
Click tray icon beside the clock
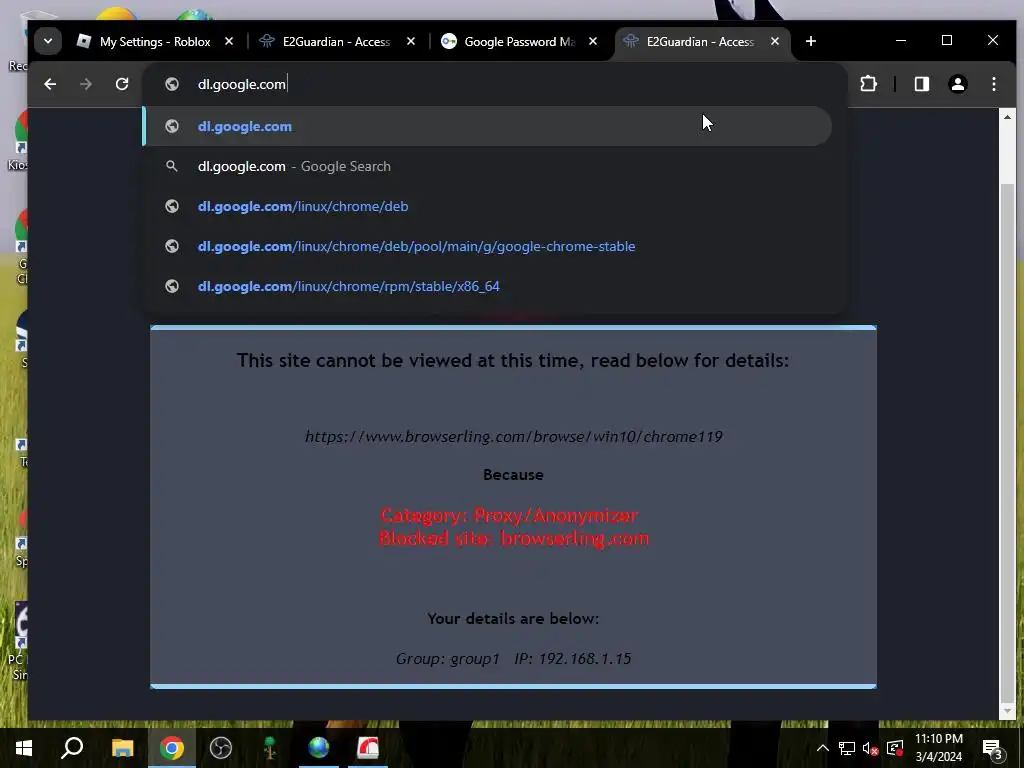[x=895, y=748]
